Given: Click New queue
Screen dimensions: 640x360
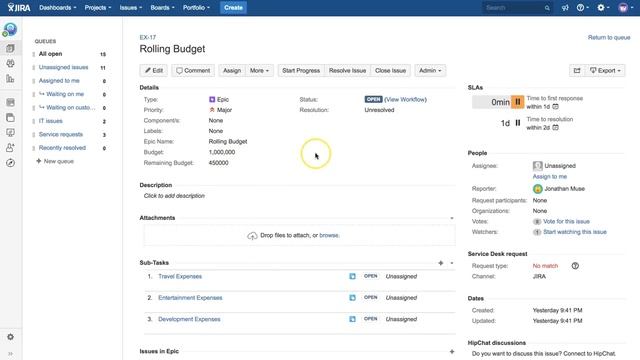Looking at the screenshot, I should 55,161.
